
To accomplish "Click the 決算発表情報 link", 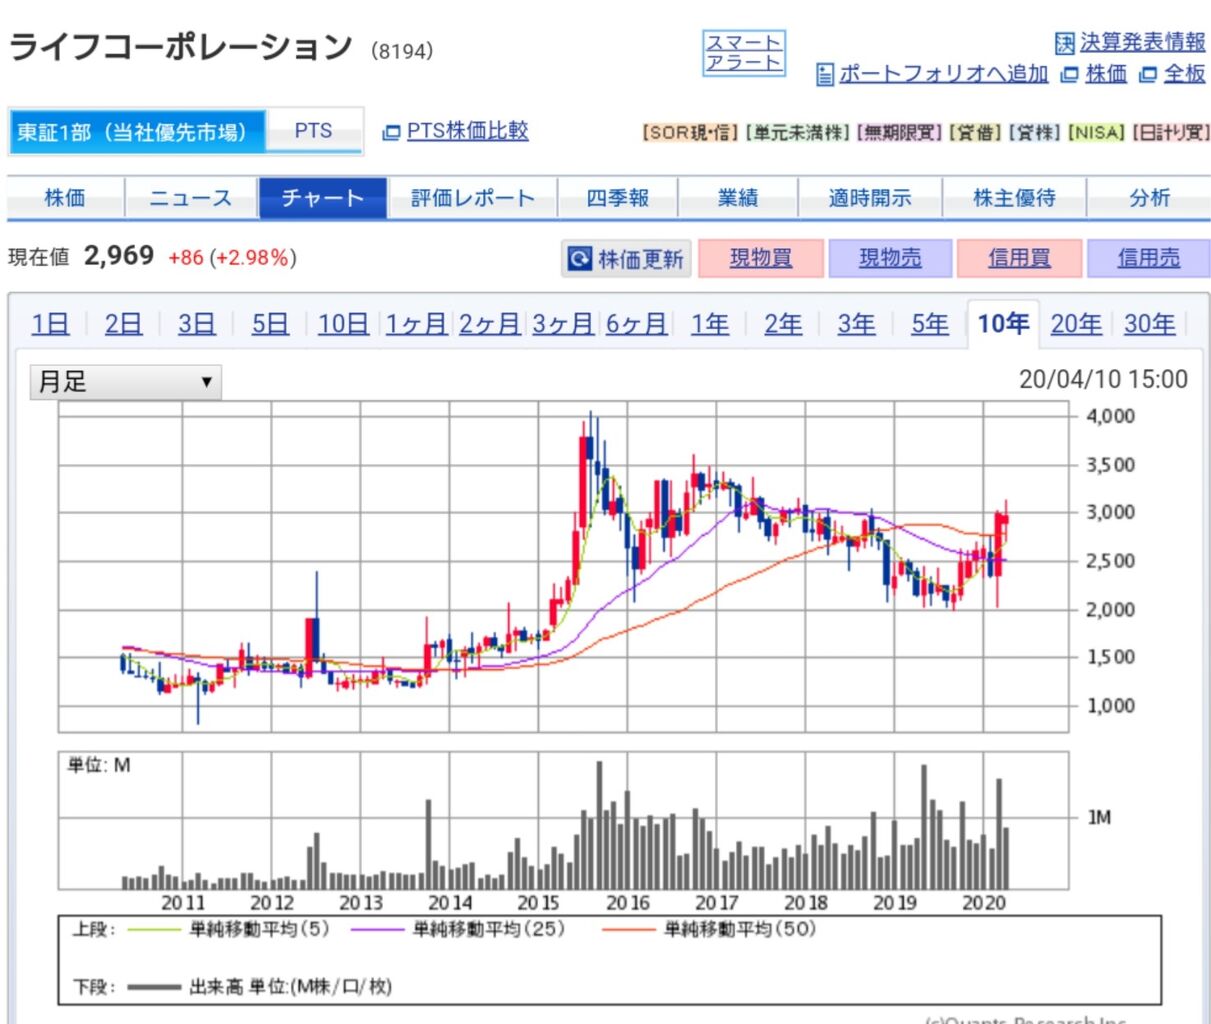I will 1143,42.
